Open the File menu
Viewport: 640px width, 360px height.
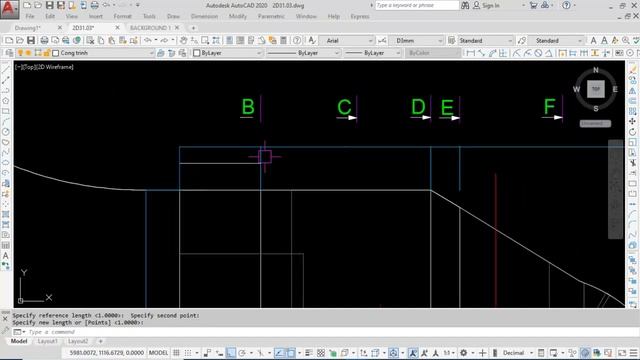point(30,16)
